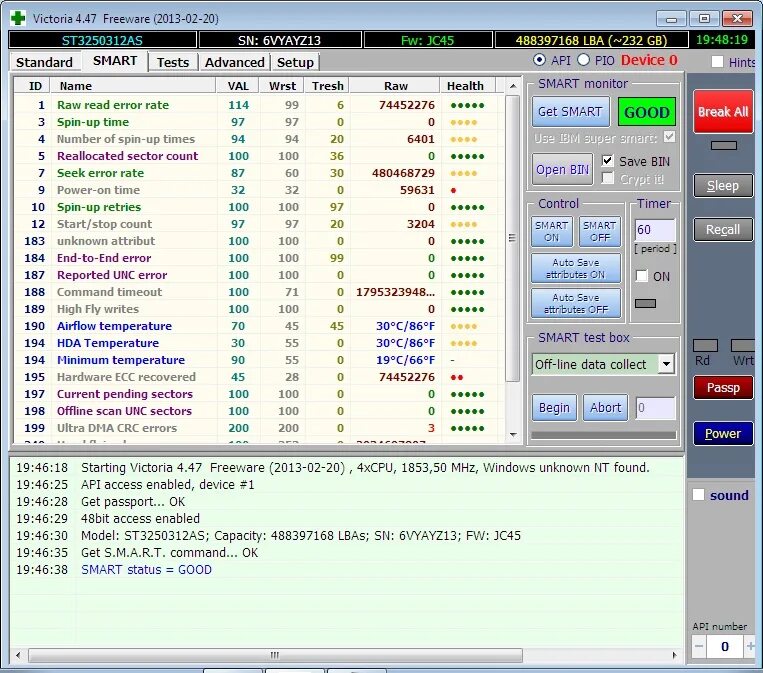Viewport: 763px width, 673px height.
Task: Click the Name column header
Action: coord(133,86)
